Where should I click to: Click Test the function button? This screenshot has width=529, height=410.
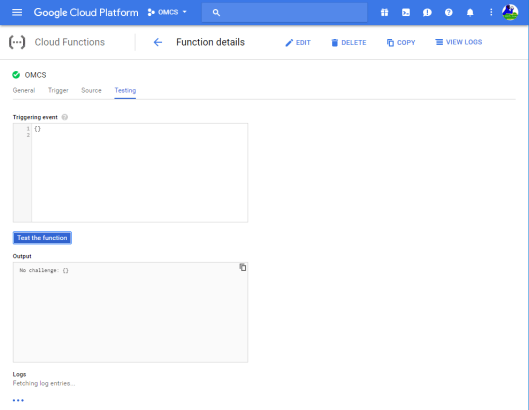[42, 238]
